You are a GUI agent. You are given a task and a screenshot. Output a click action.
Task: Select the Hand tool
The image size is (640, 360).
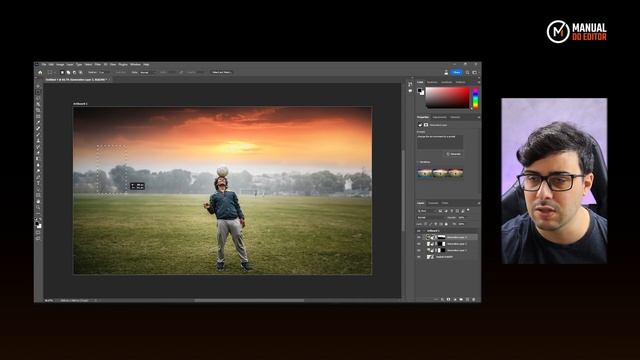[x=38, y=201]
